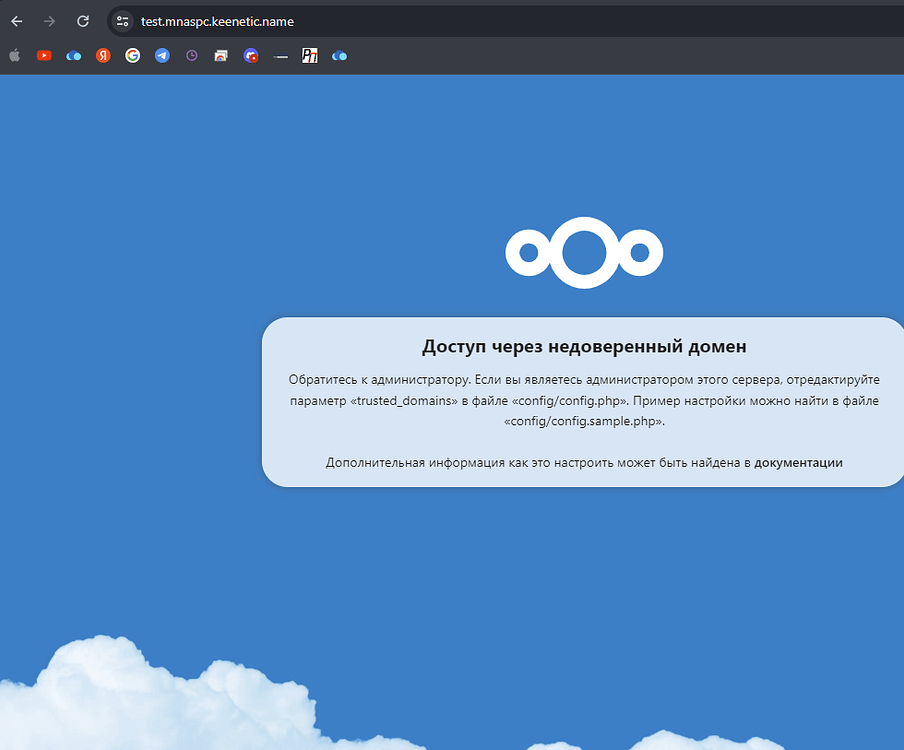The image size is (904, 750).
Task: Click the forward navigation arrow
Action: [49, 21]
